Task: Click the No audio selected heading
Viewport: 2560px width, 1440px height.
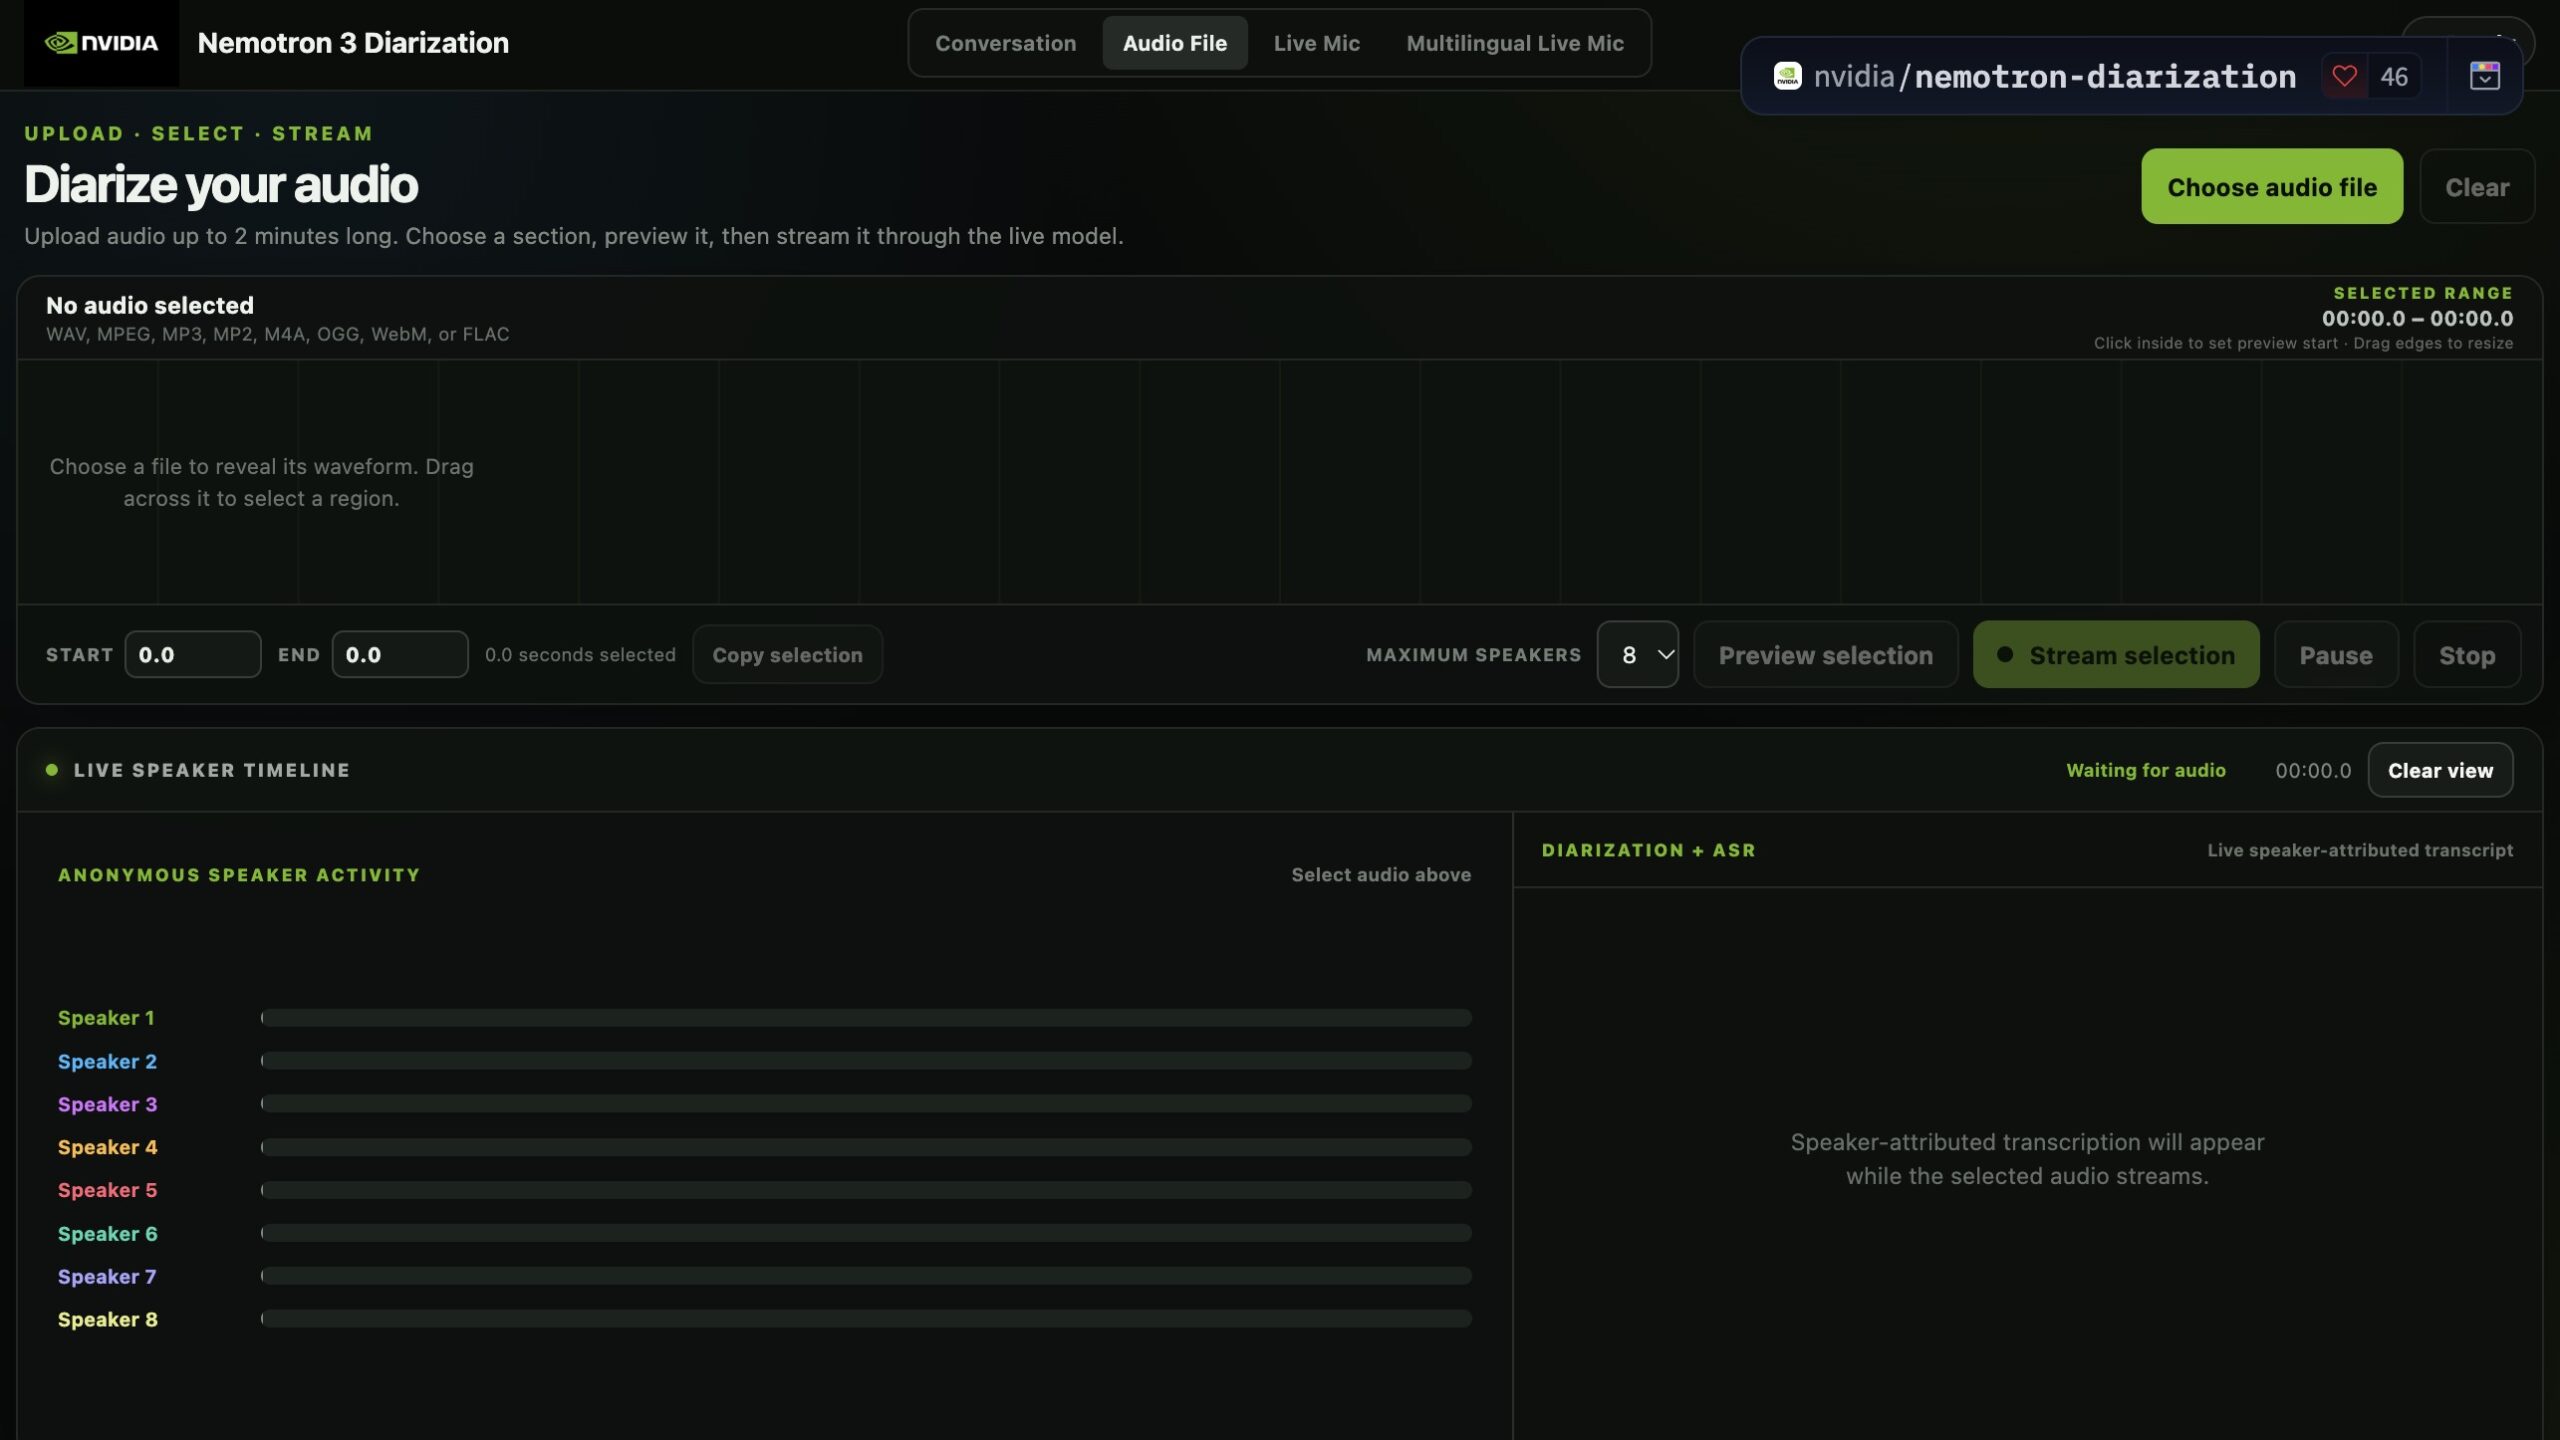Action: [x=150, y=305]
